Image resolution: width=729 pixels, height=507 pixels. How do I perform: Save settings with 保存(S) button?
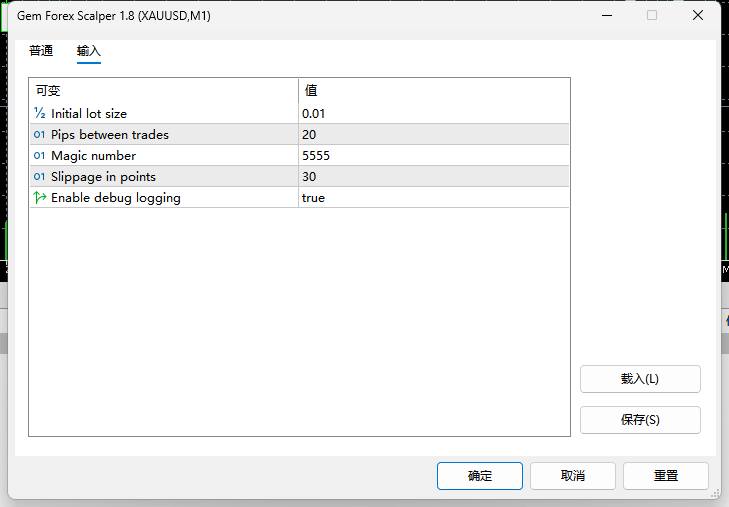[640, 420]
